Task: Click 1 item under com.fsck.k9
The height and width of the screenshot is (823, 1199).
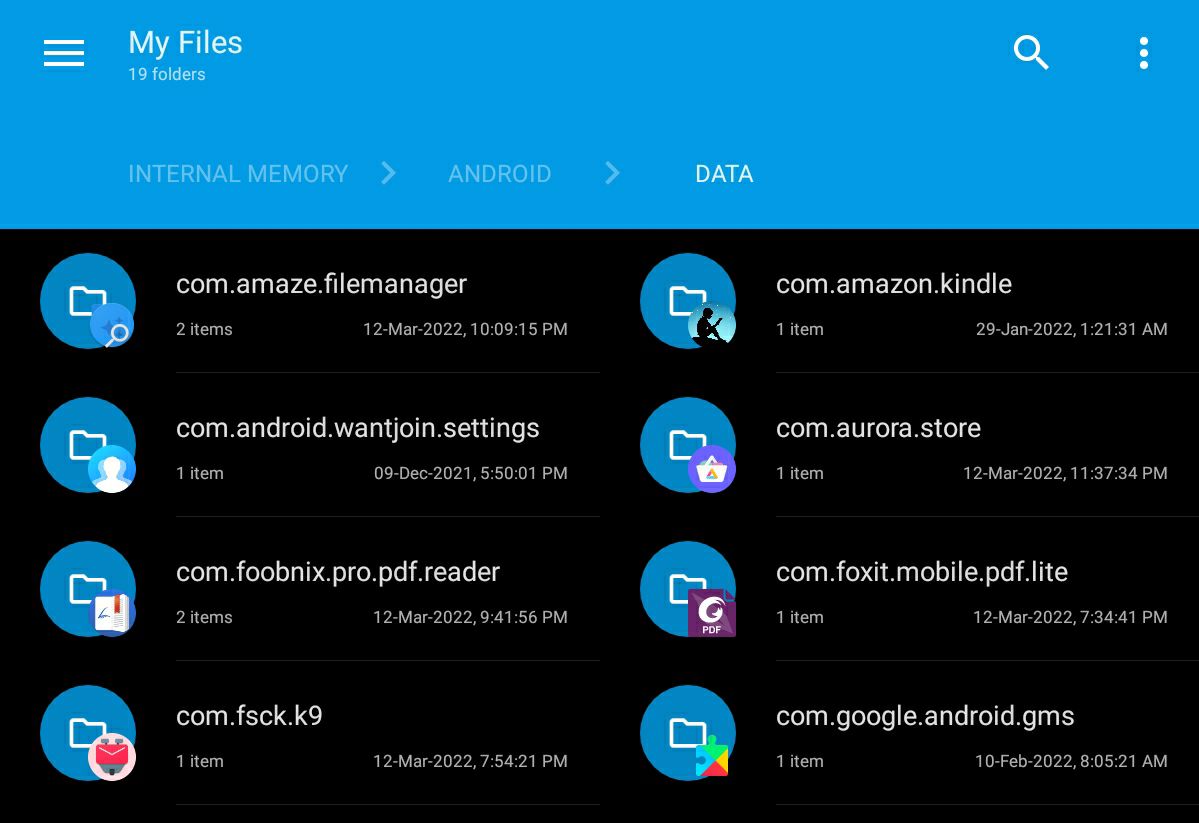Action: click(x=200, y=761)
